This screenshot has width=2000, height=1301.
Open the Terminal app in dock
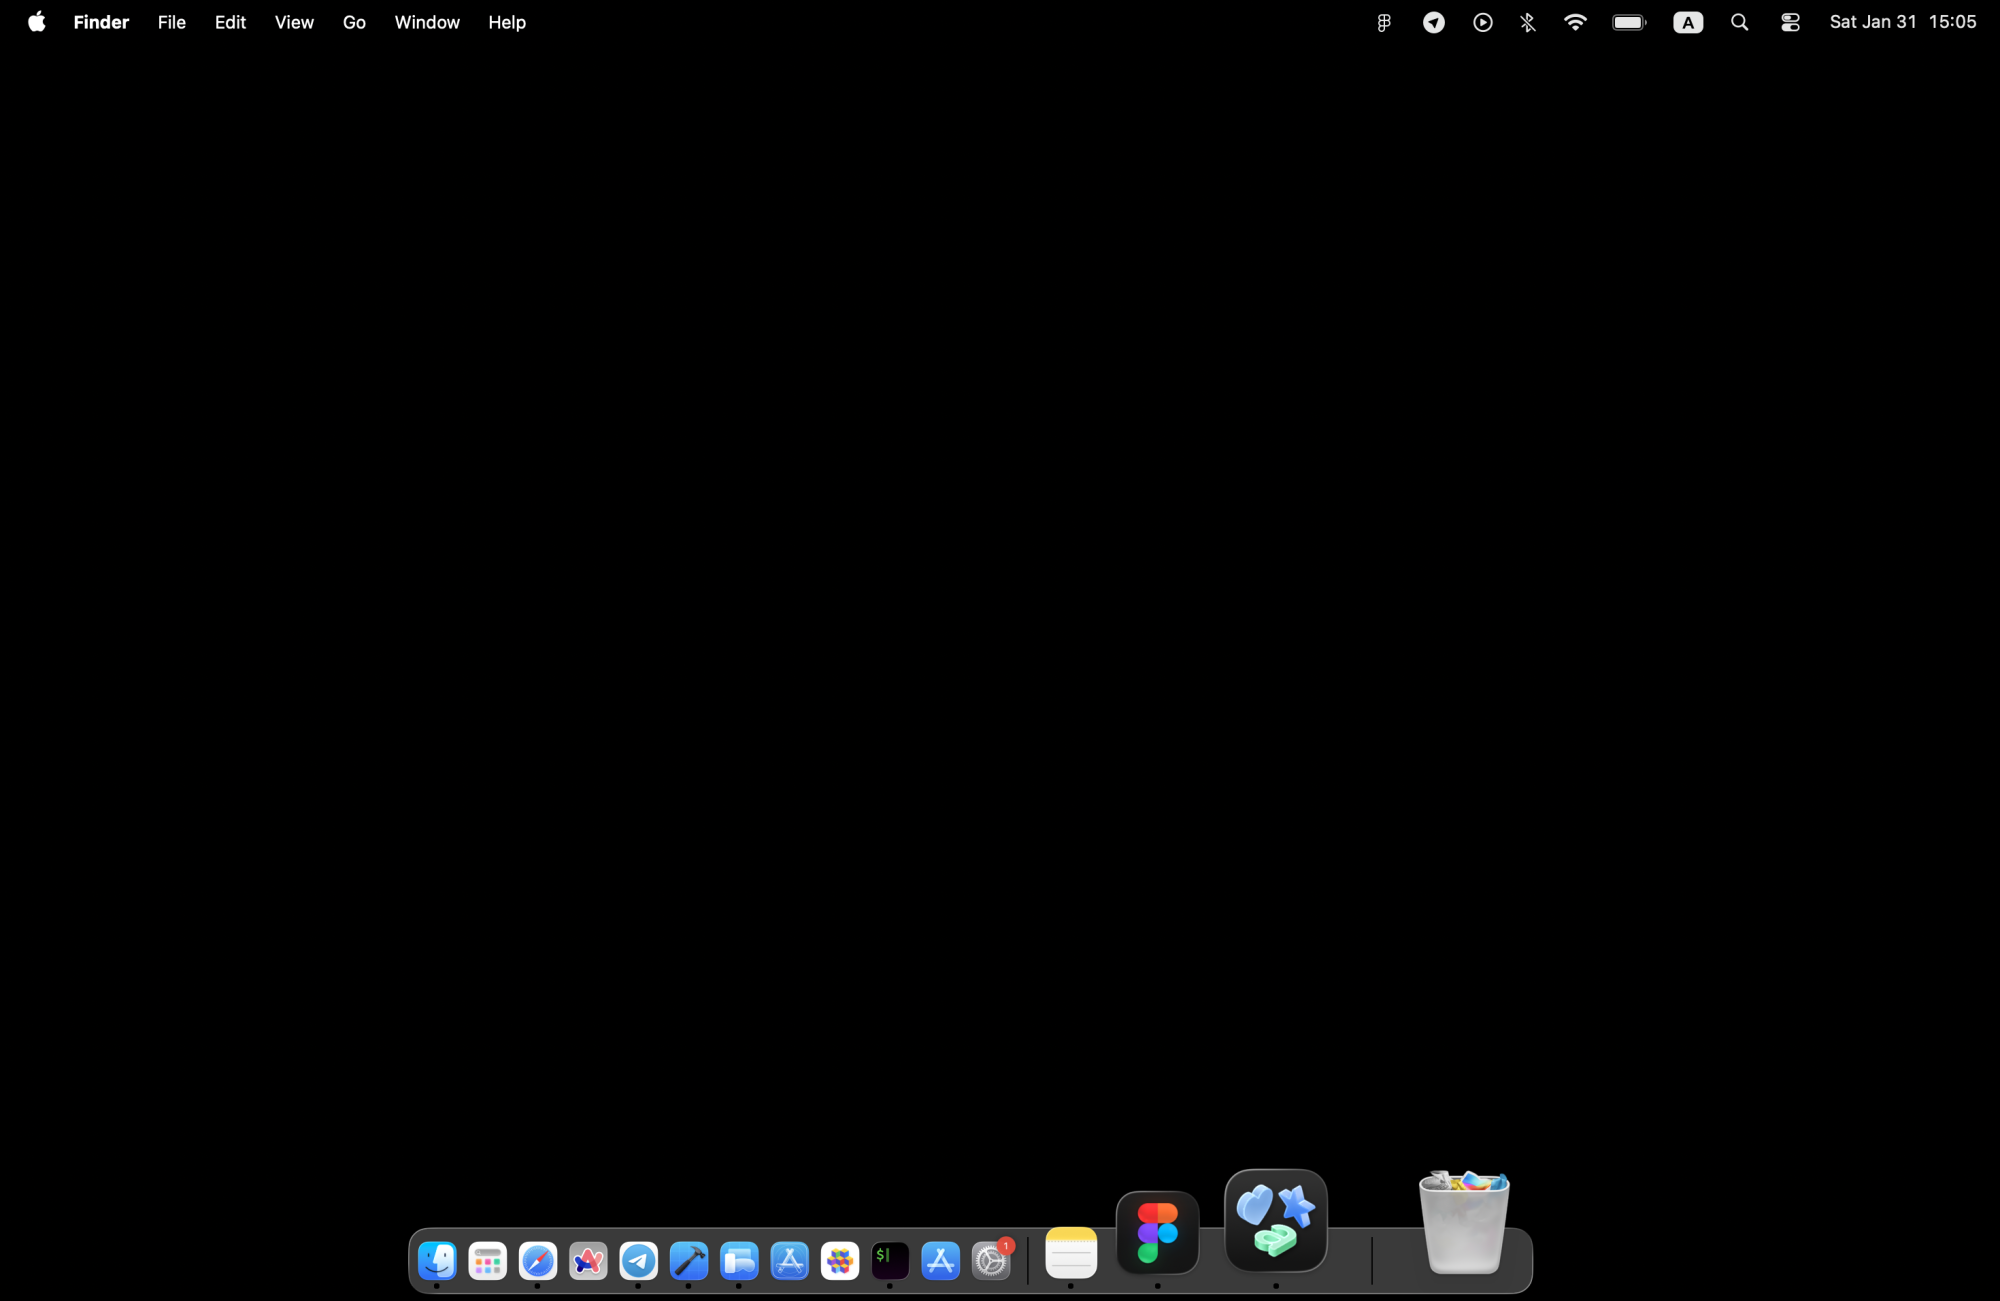[890, 1261]
